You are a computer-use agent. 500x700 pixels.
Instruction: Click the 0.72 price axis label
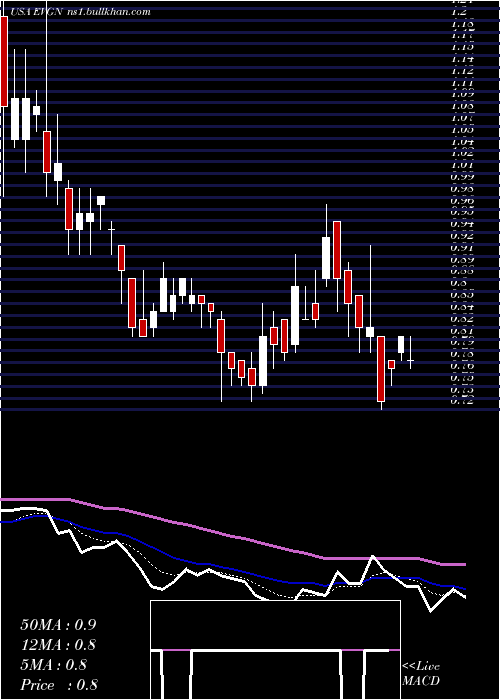pos(462,401)
